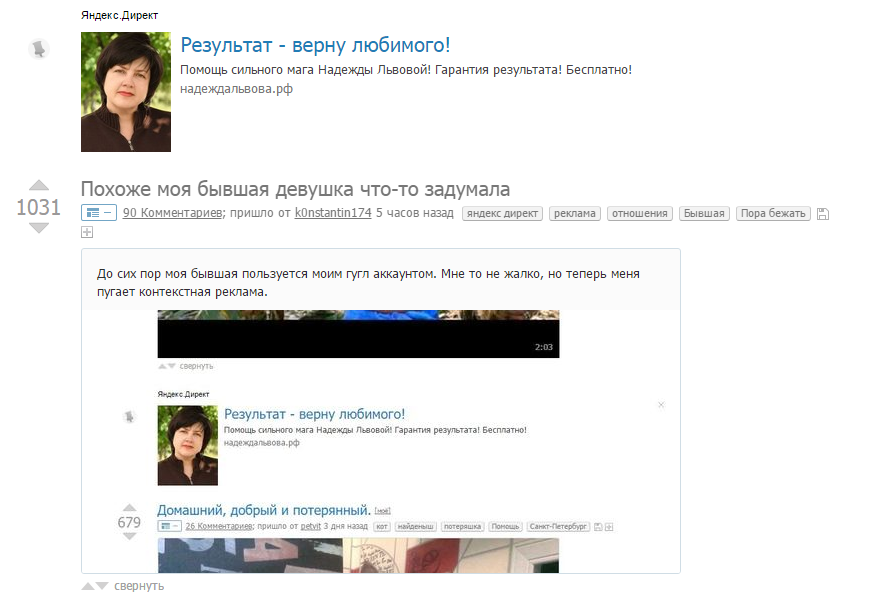Click the 'Яндекс.Директ' label above the large ad
The width and height of the screenshot is (885, 608).
(119, 16)
